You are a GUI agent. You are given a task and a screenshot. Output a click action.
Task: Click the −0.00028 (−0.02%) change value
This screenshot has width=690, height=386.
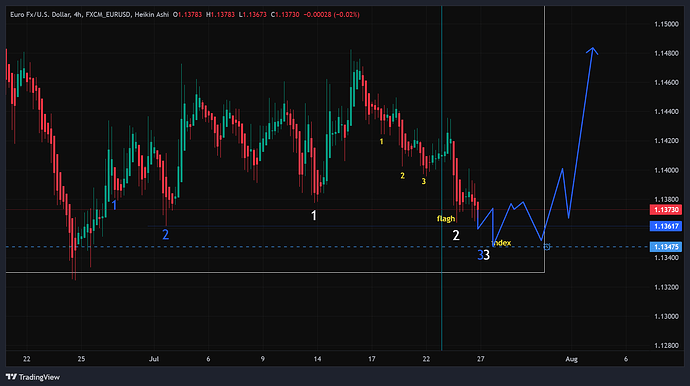pyautogui.click(x=331, y=15)
